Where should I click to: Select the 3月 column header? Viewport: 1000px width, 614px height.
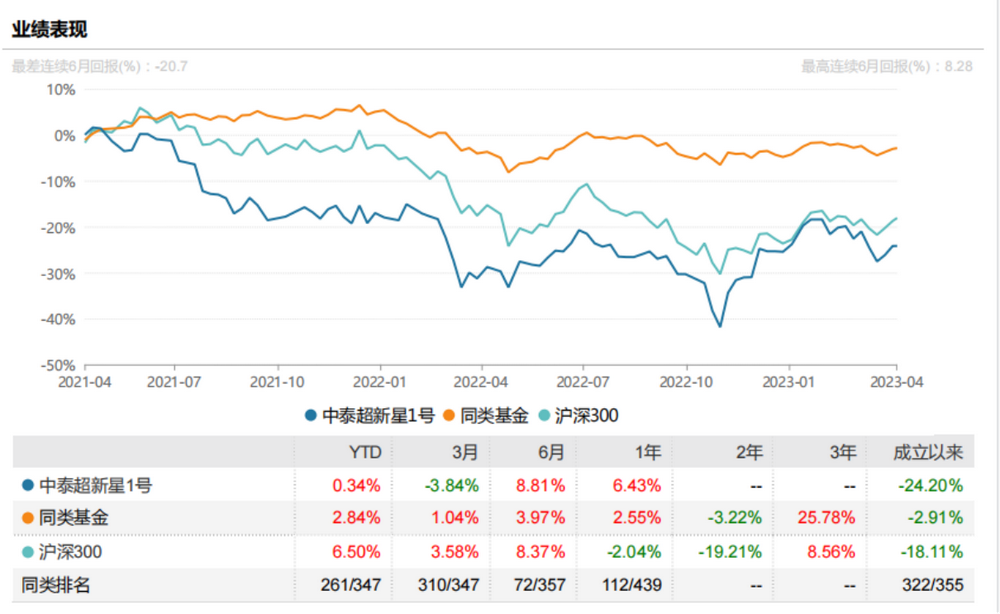click(466, 453)
